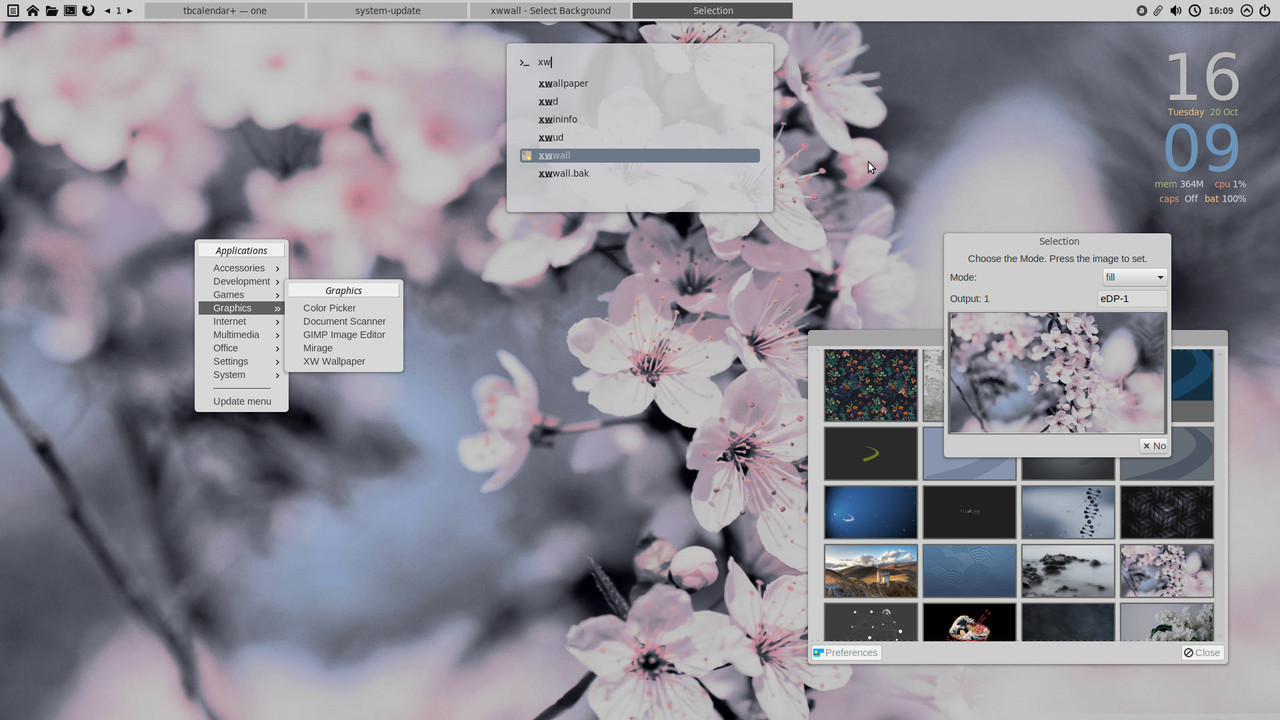Open Preferences in the xwwall window
This screenshot has width=1280, height=720.
tap(846, 653)
